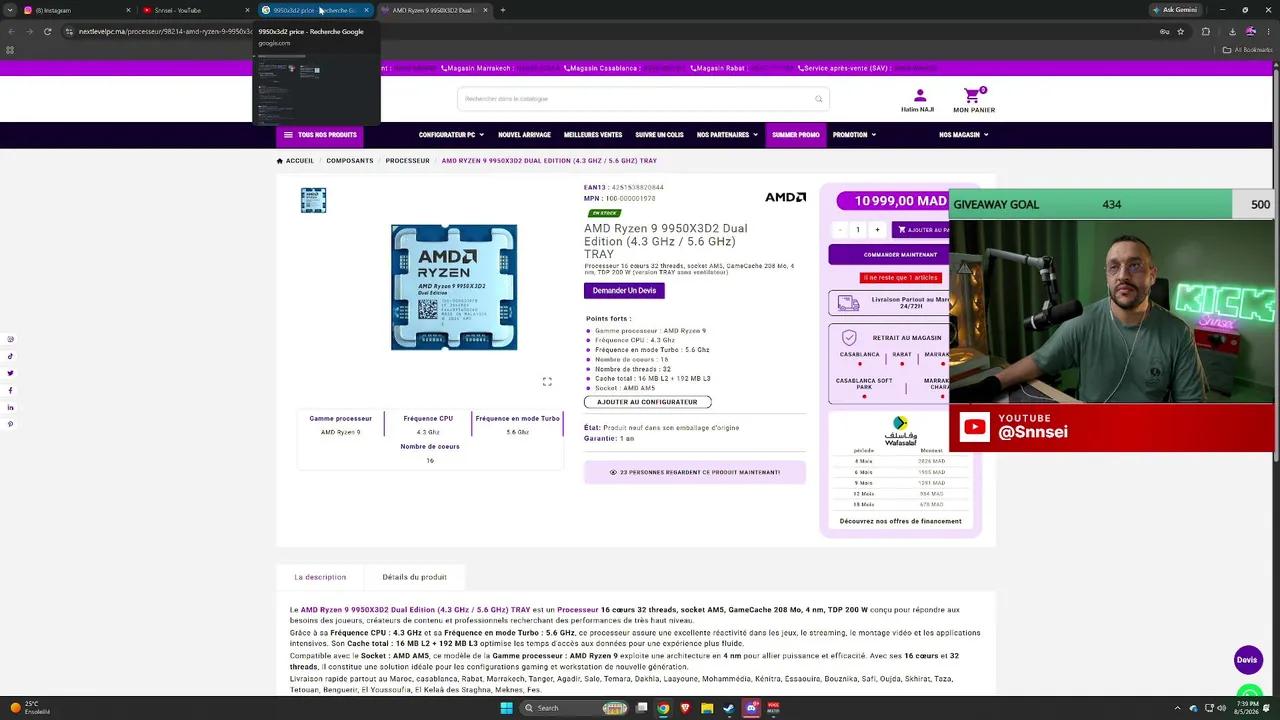Open the Découvrez nos offres de financement link
The height and width of the screenshot is (720, 1280).
901,521
